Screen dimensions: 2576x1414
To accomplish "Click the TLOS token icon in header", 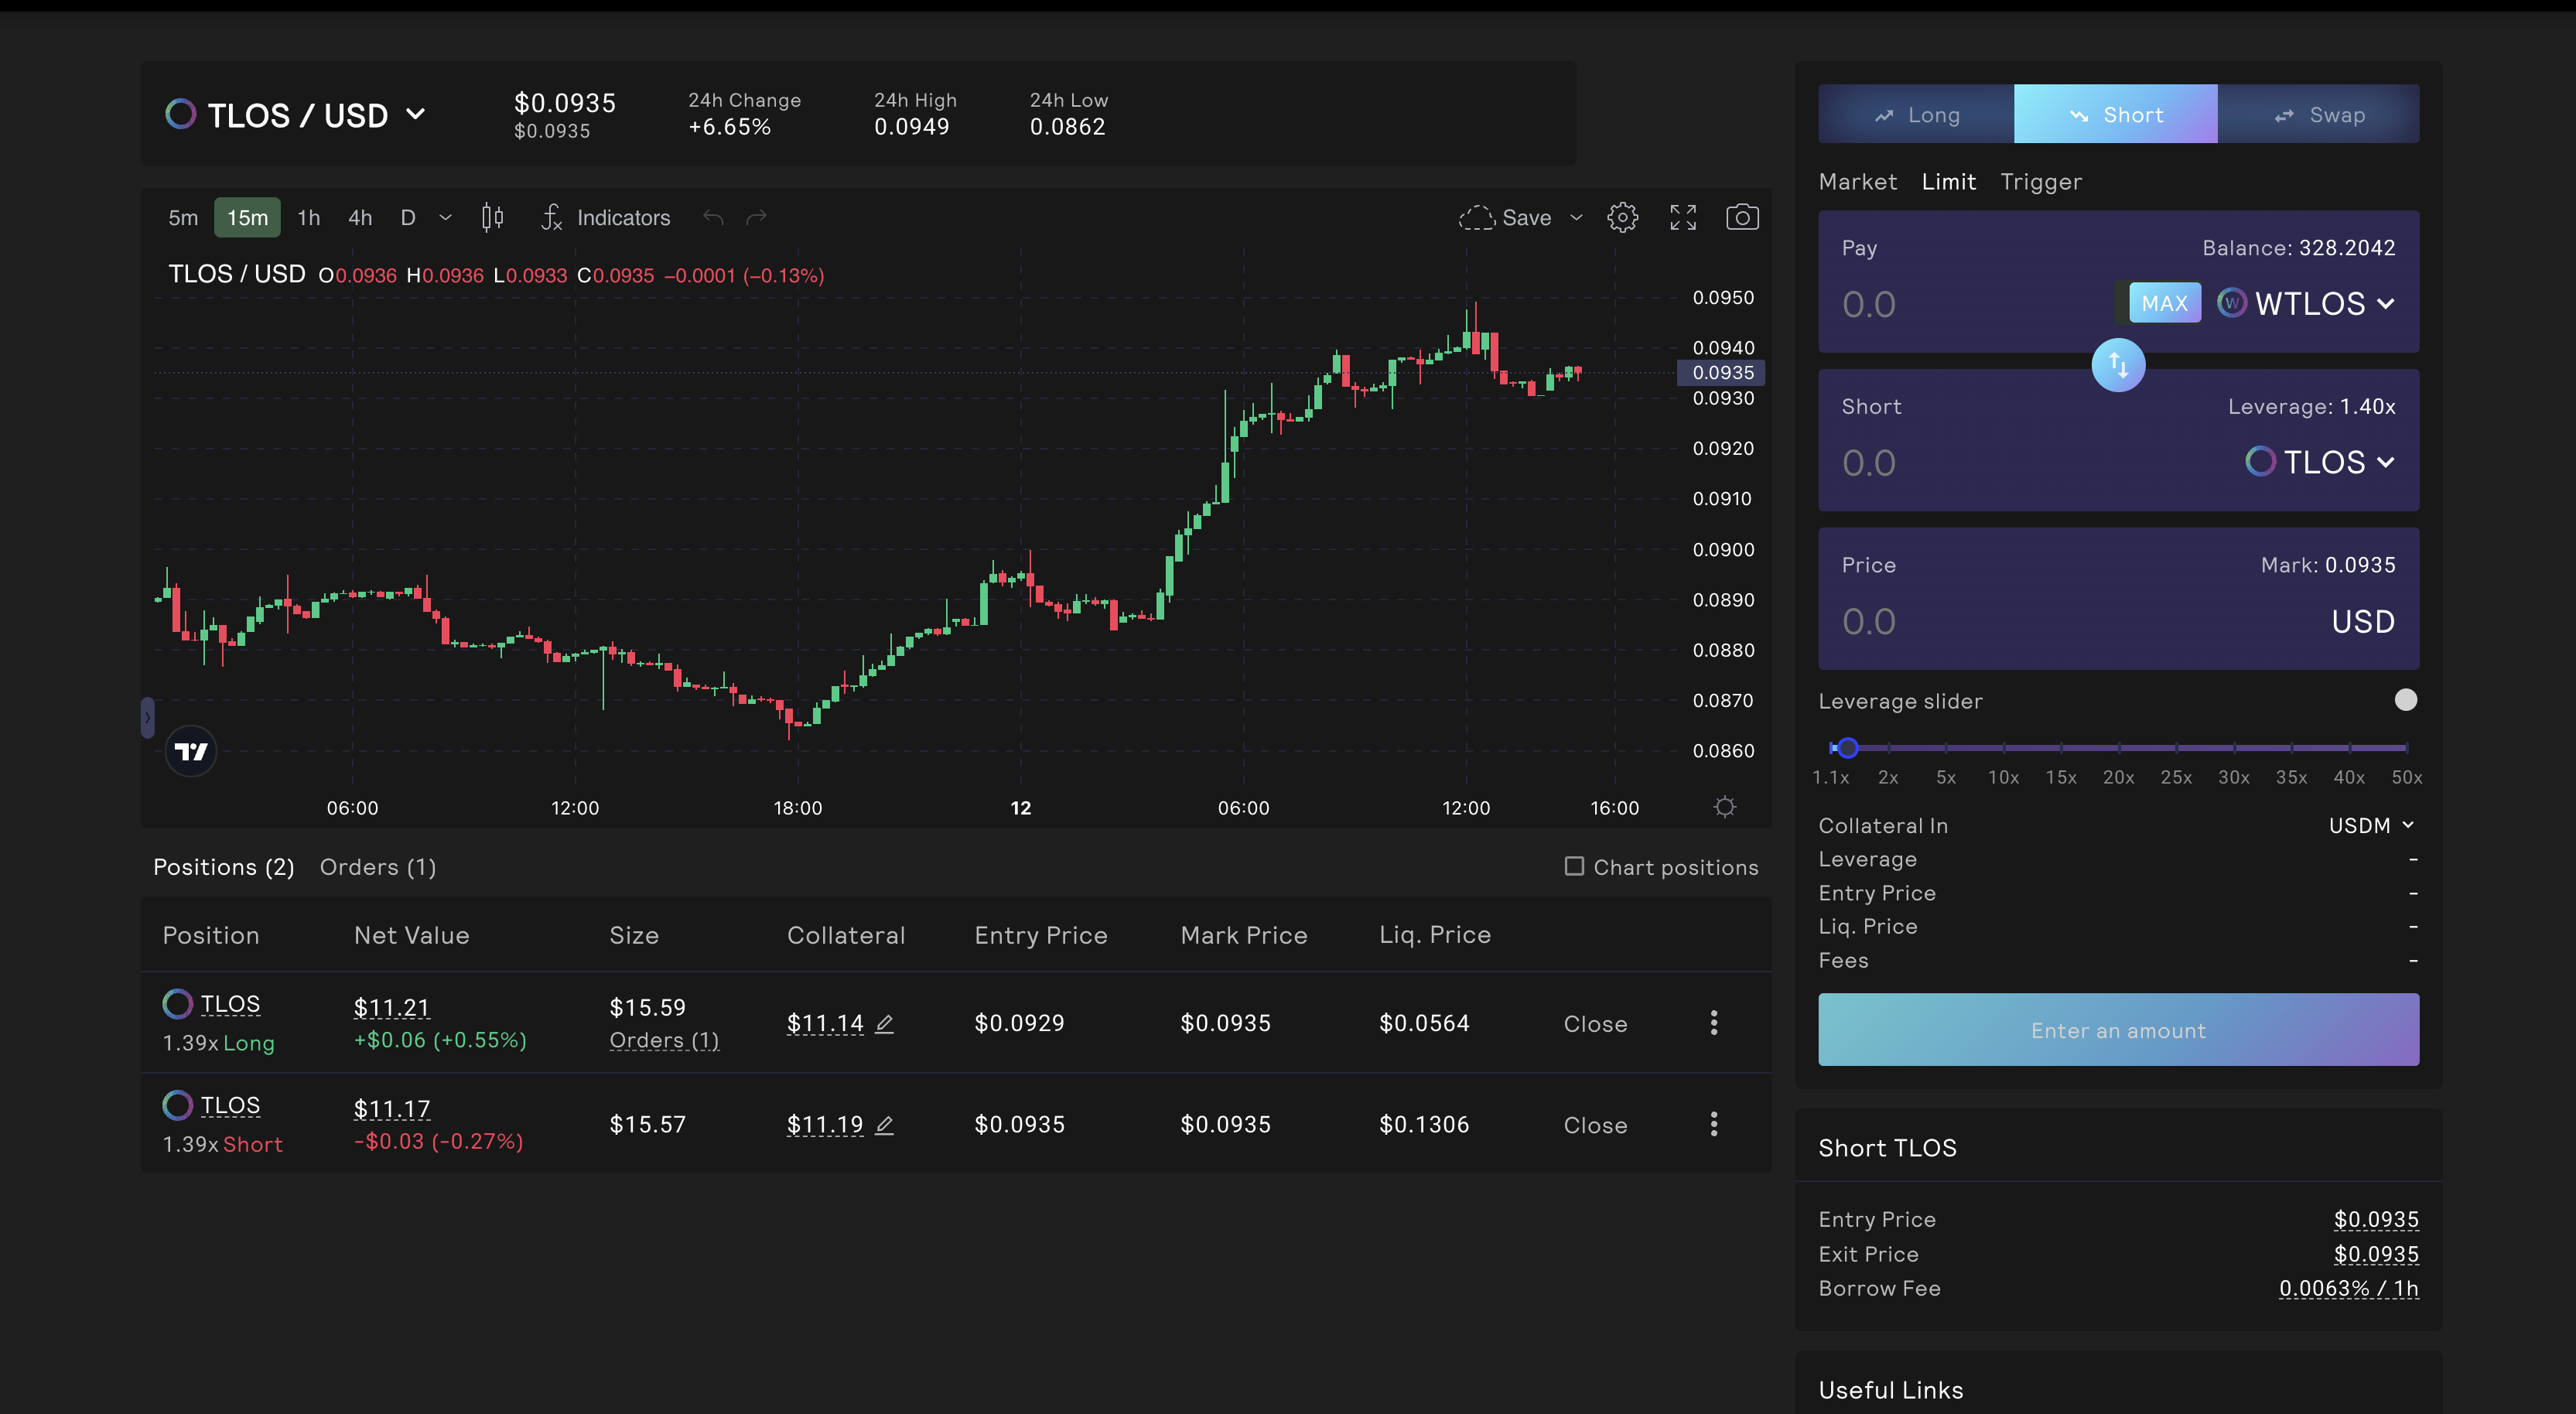I will point(181,114).
